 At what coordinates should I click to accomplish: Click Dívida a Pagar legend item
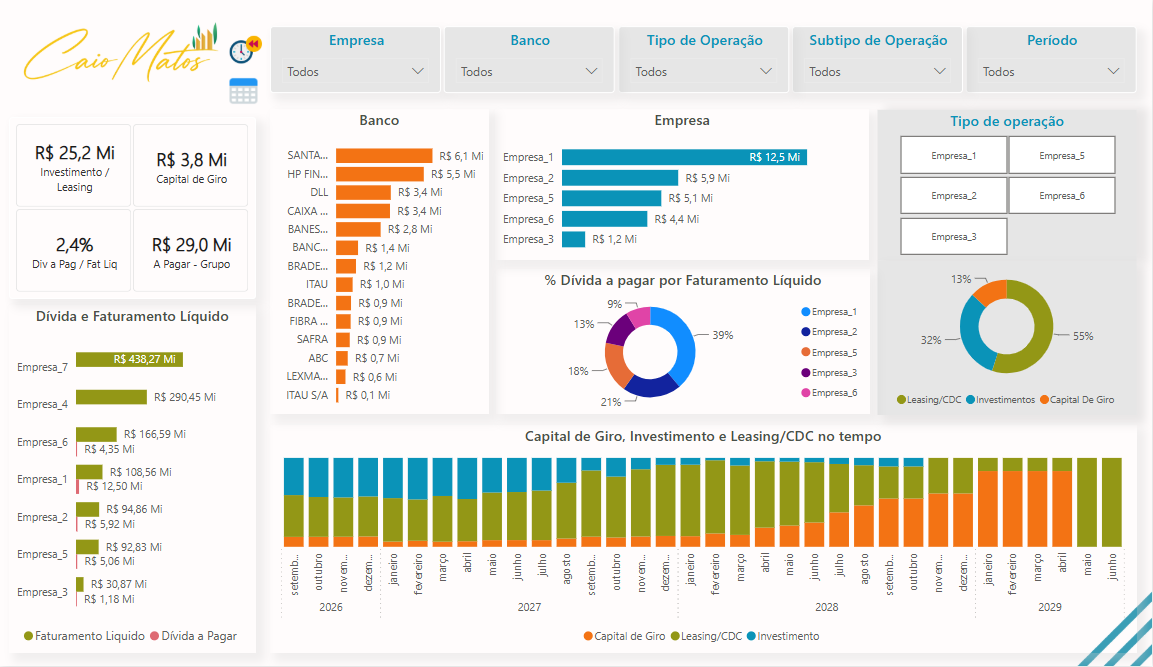tap(193, 636)
